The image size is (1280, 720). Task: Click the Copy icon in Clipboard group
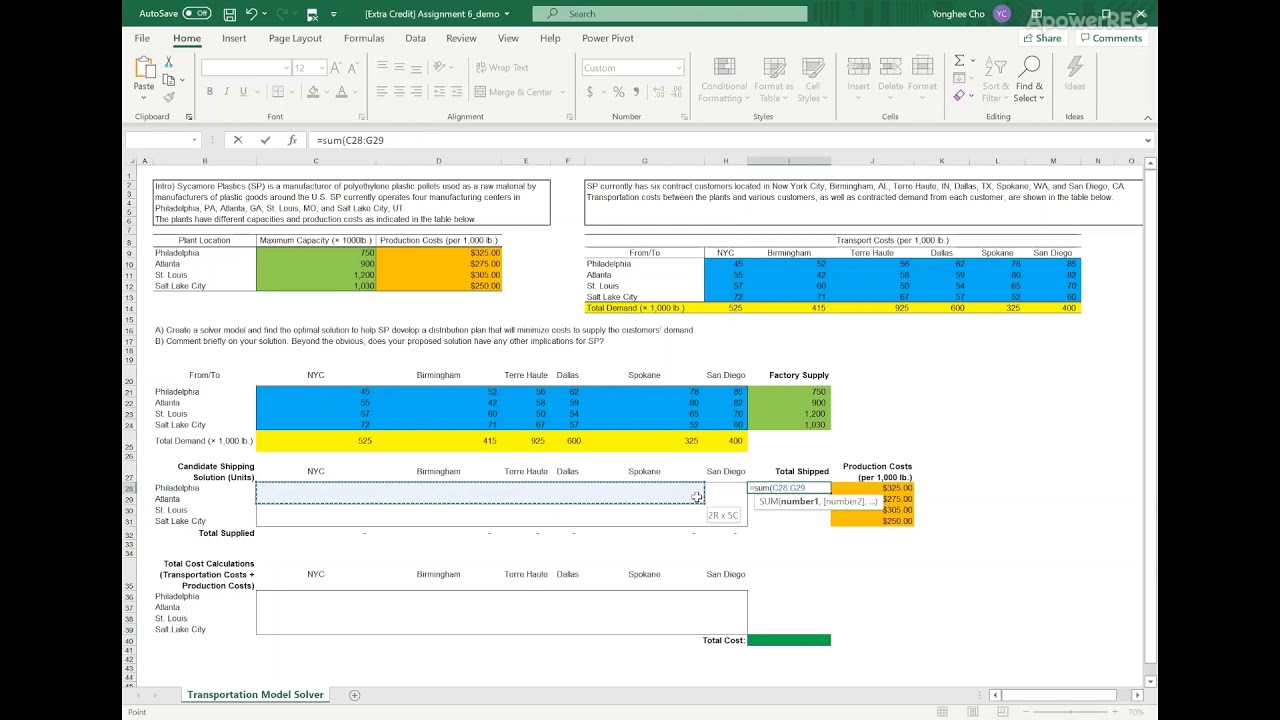pos(168,79)
